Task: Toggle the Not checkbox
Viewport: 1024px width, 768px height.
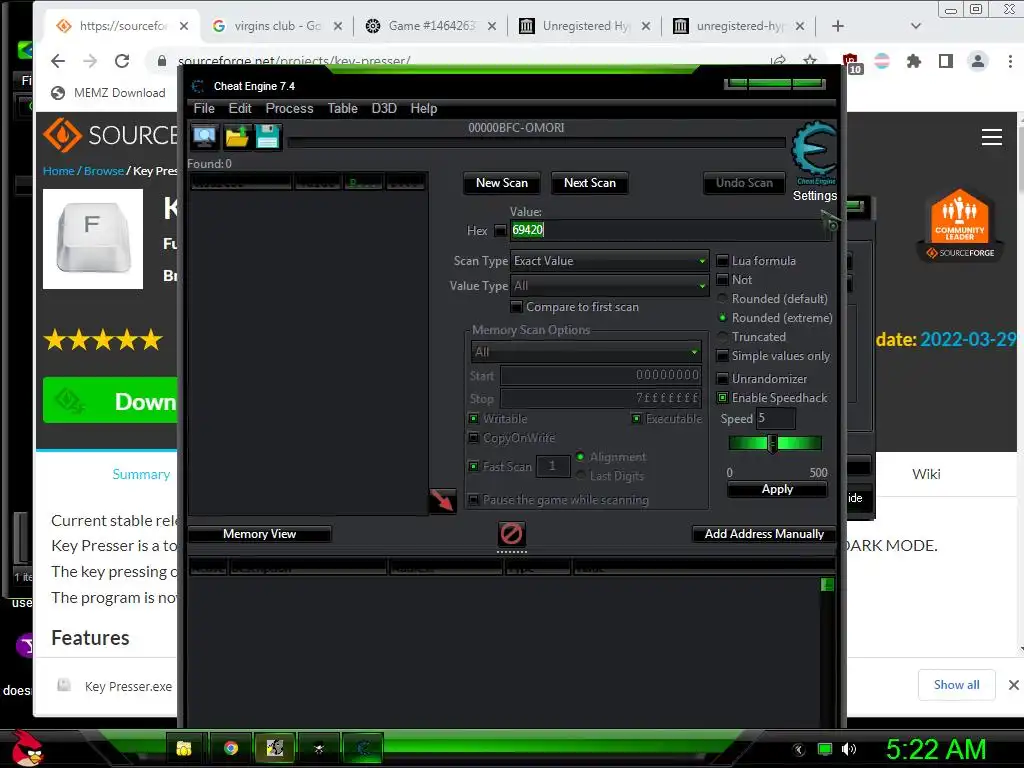Action: coord(722,280)
